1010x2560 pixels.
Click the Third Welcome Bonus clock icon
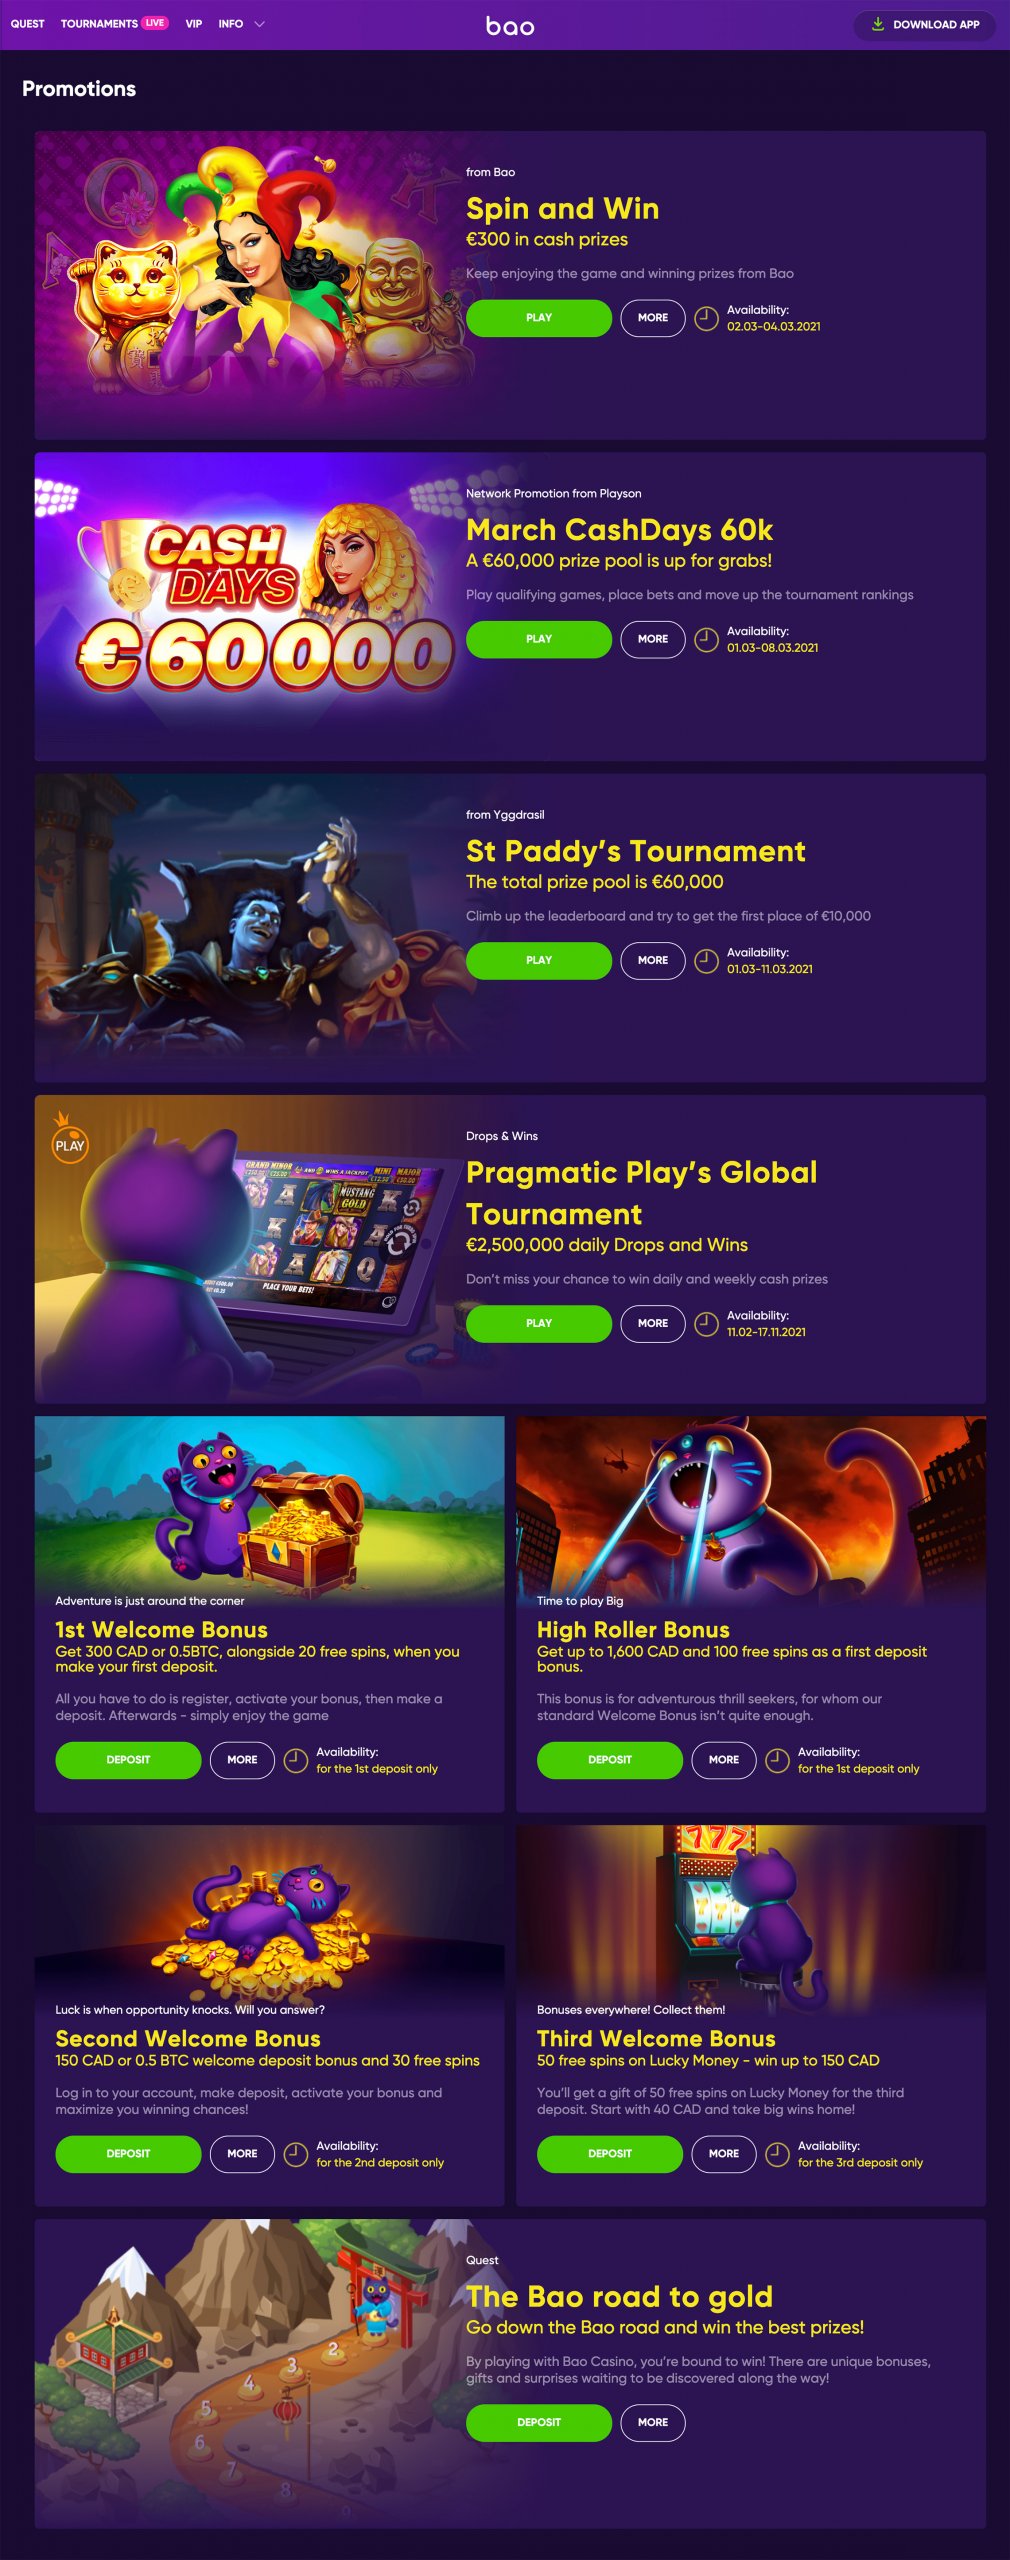pos(777,2154)
